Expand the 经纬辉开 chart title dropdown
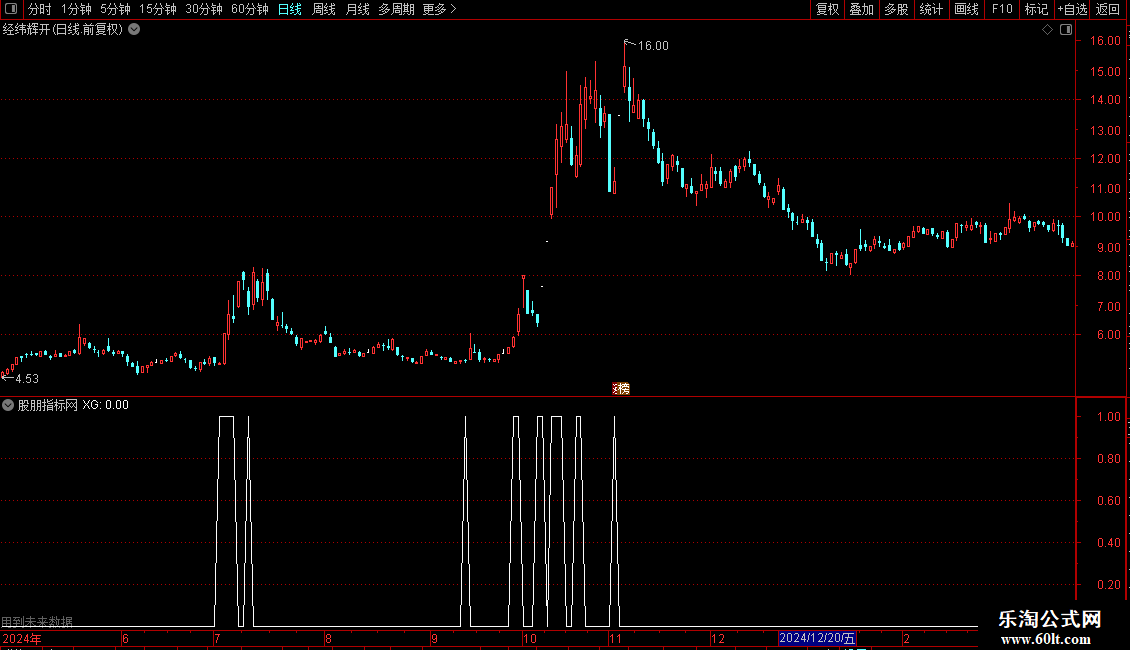 134,30
